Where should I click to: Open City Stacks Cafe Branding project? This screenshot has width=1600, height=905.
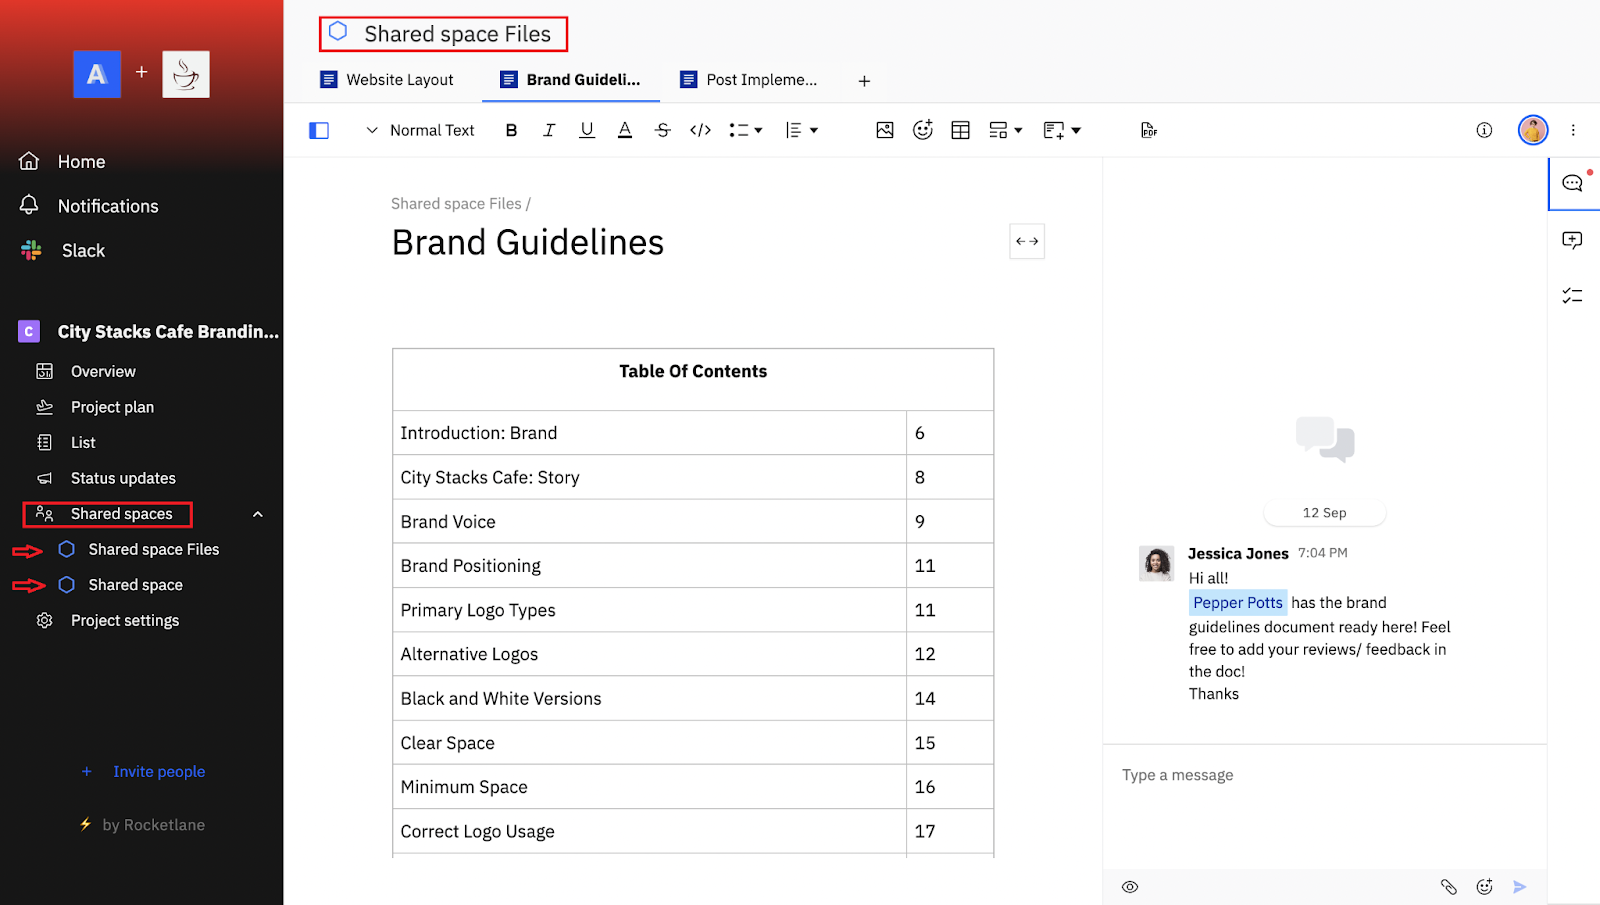(x=148, y=332)
